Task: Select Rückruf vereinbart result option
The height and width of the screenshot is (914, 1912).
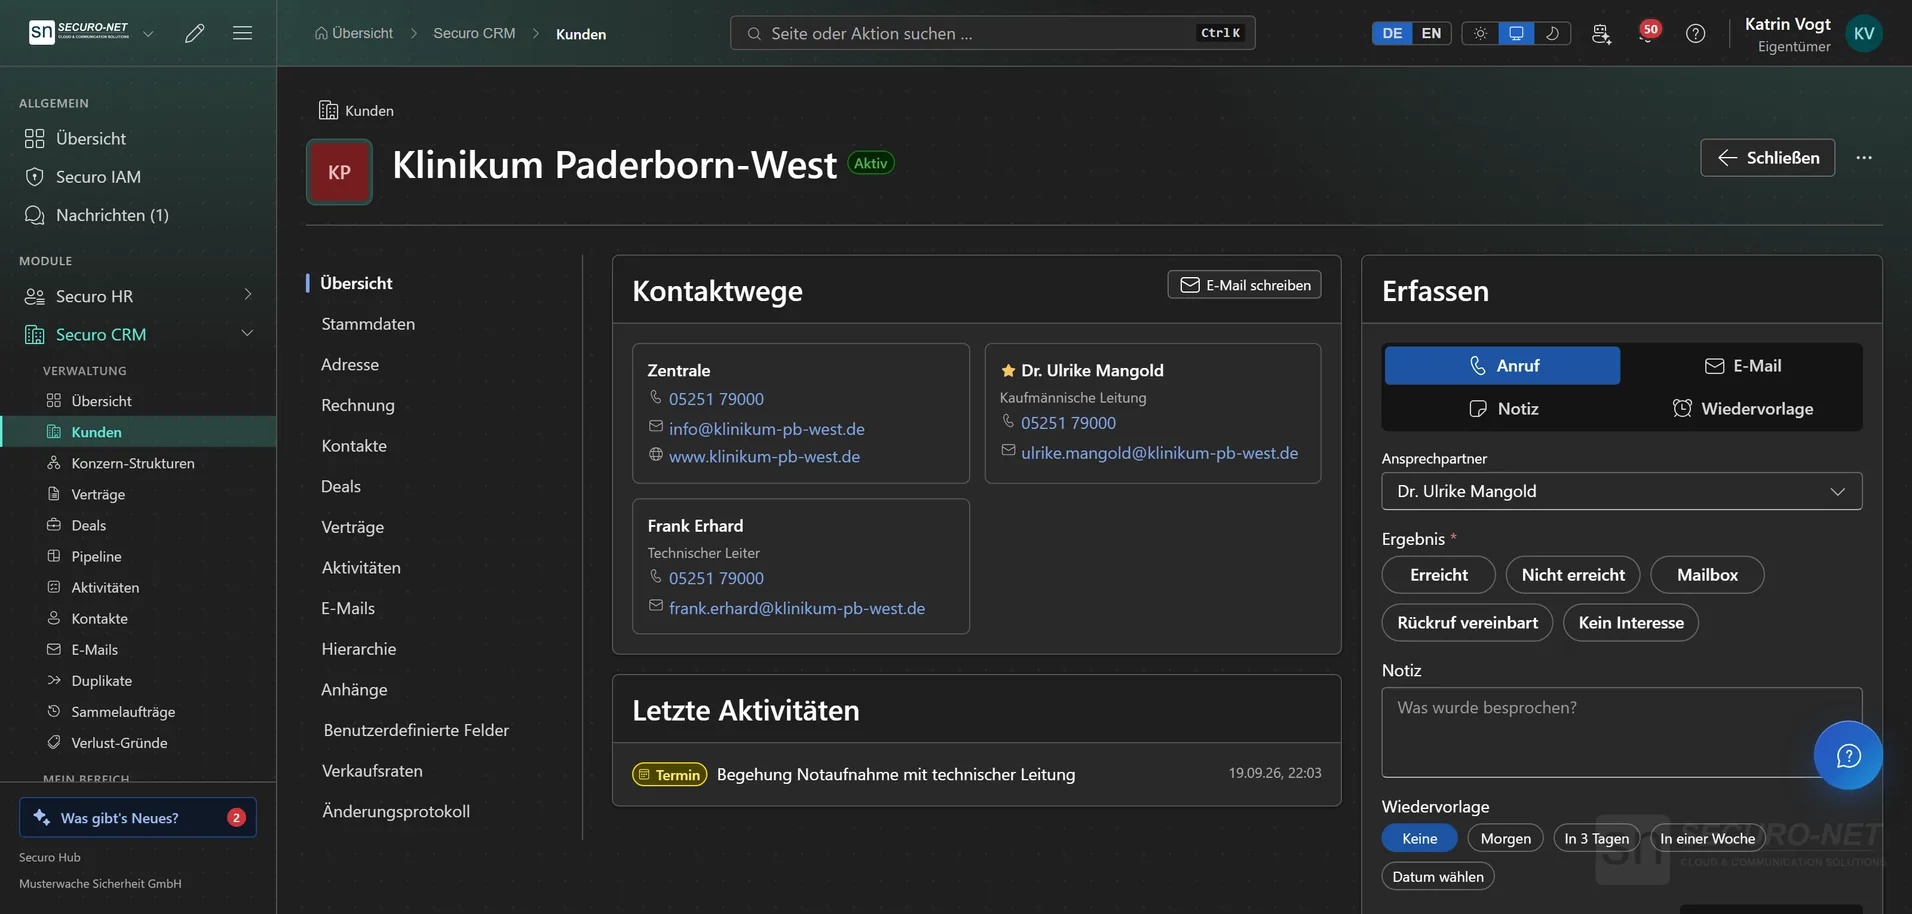Action: click(x=1467, y=623)
